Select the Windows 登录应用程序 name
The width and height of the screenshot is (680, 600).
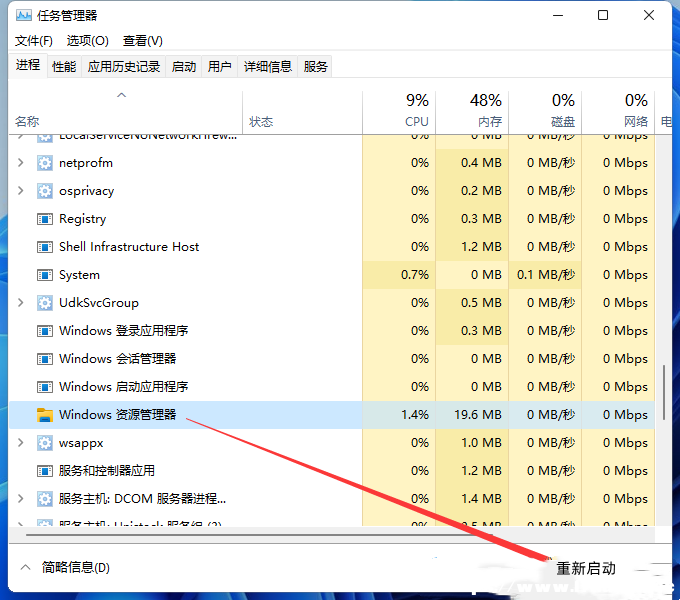pos(124,331)
